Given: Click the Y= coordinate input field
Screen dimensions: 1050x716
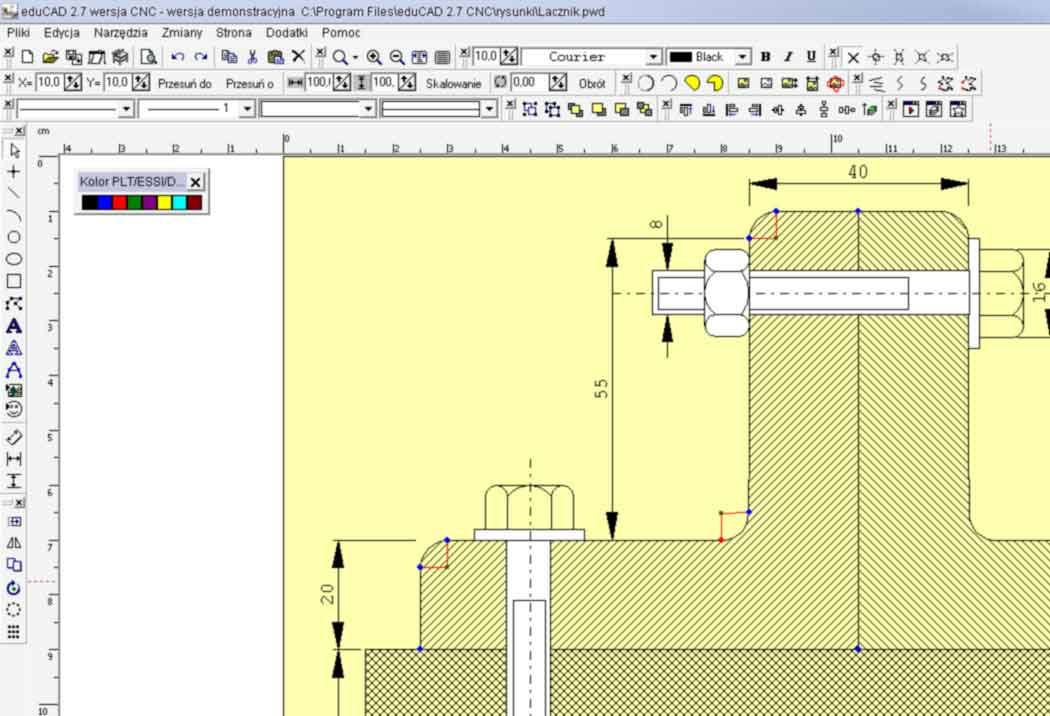Looking at the screenshot, I should pos(117,83).
